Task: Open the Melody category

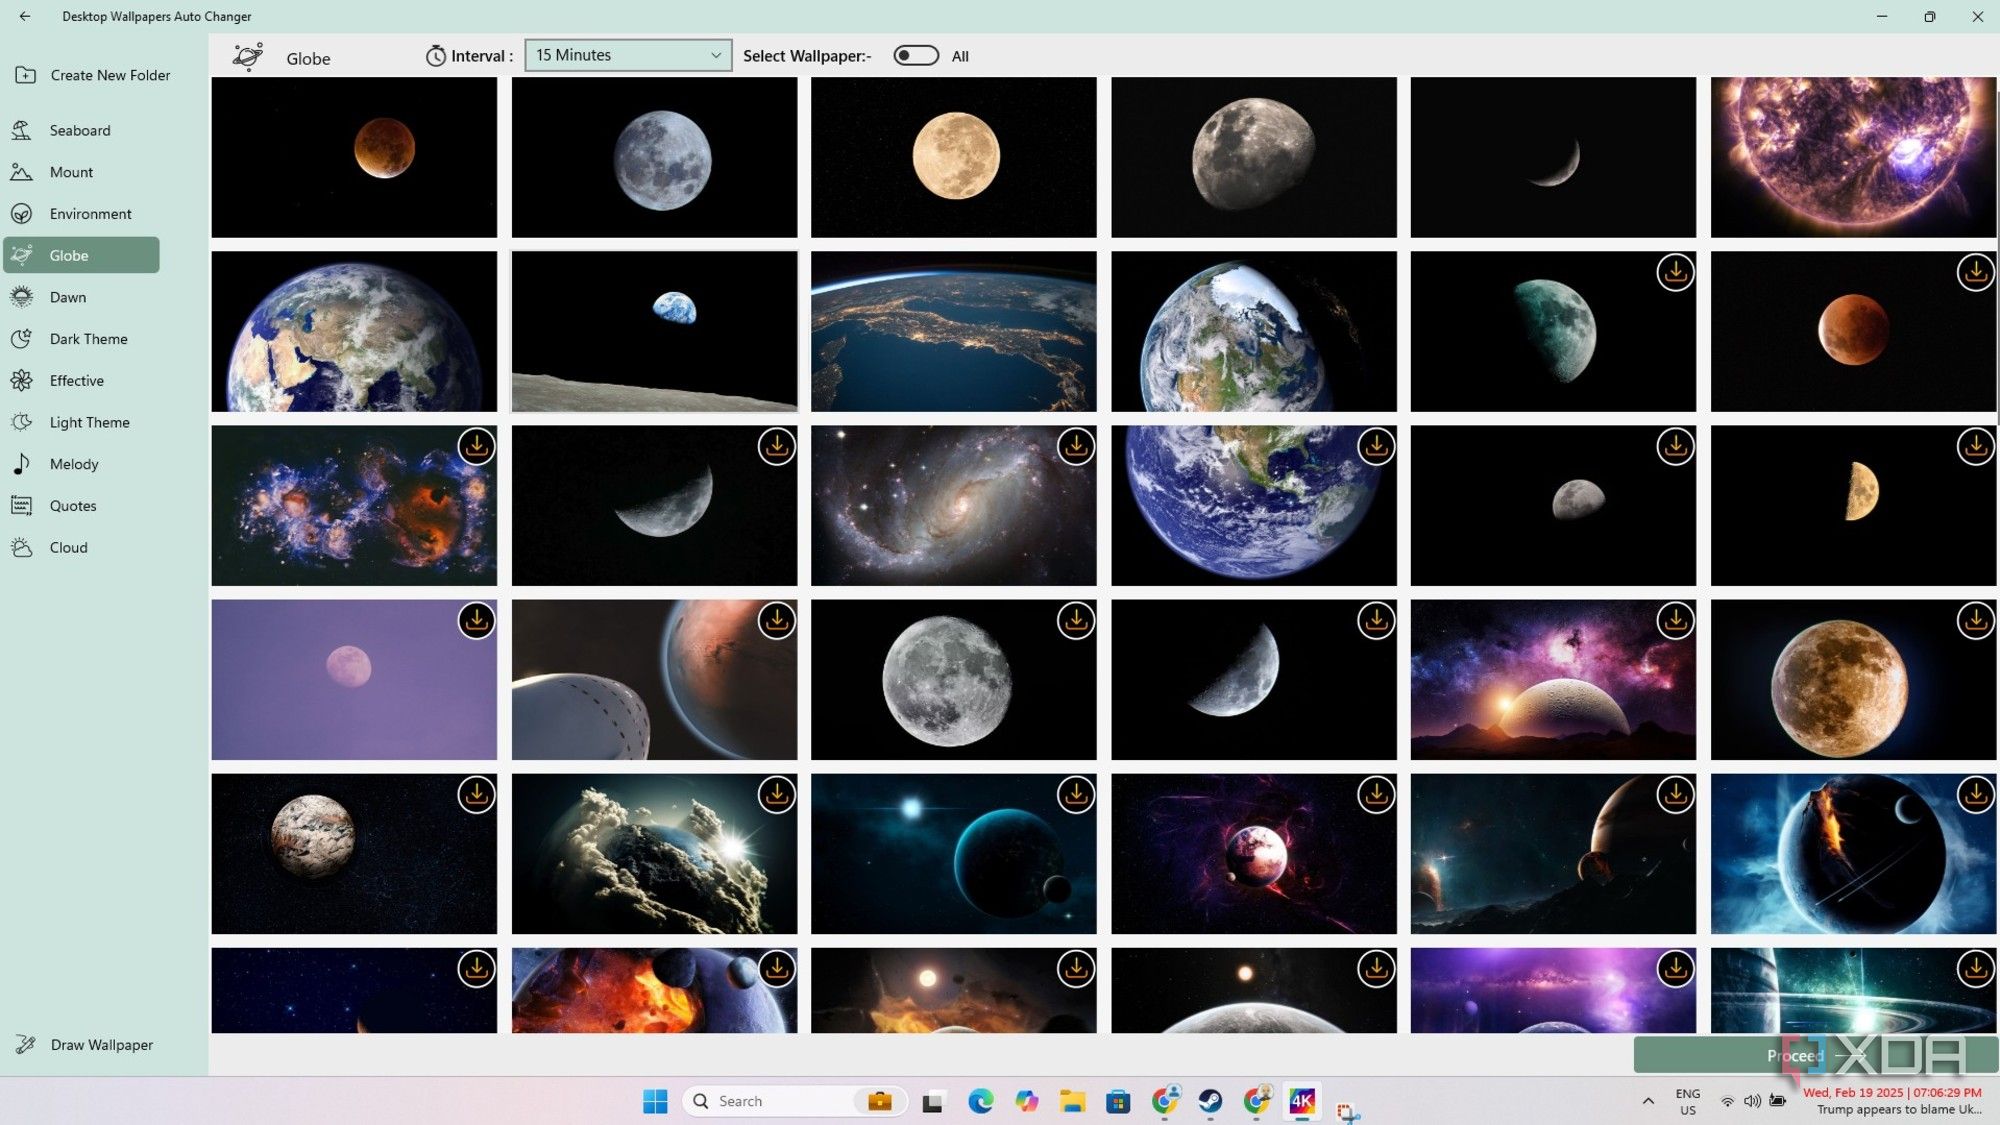Action: coord(74,463)
